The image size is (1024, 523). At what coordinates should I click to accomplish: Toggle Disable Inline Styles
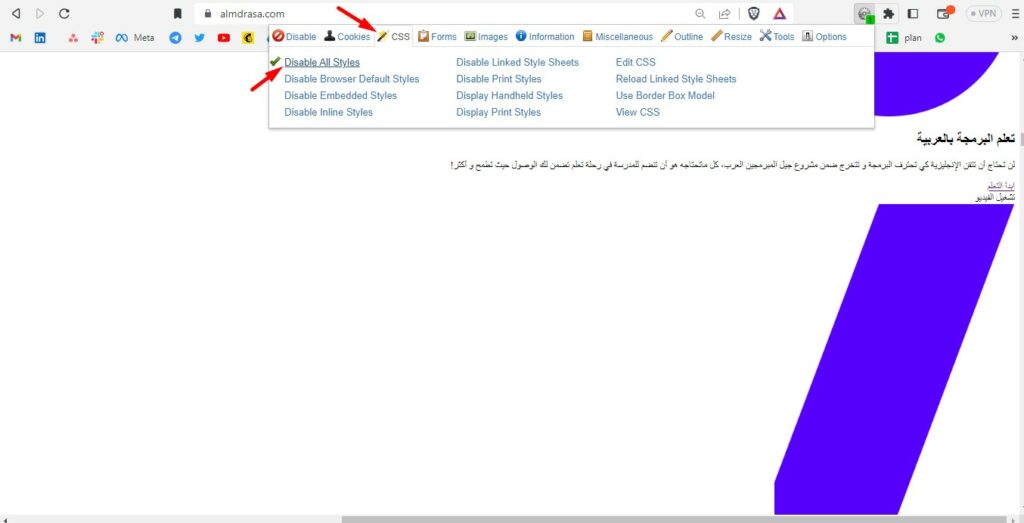click(328, 112)
